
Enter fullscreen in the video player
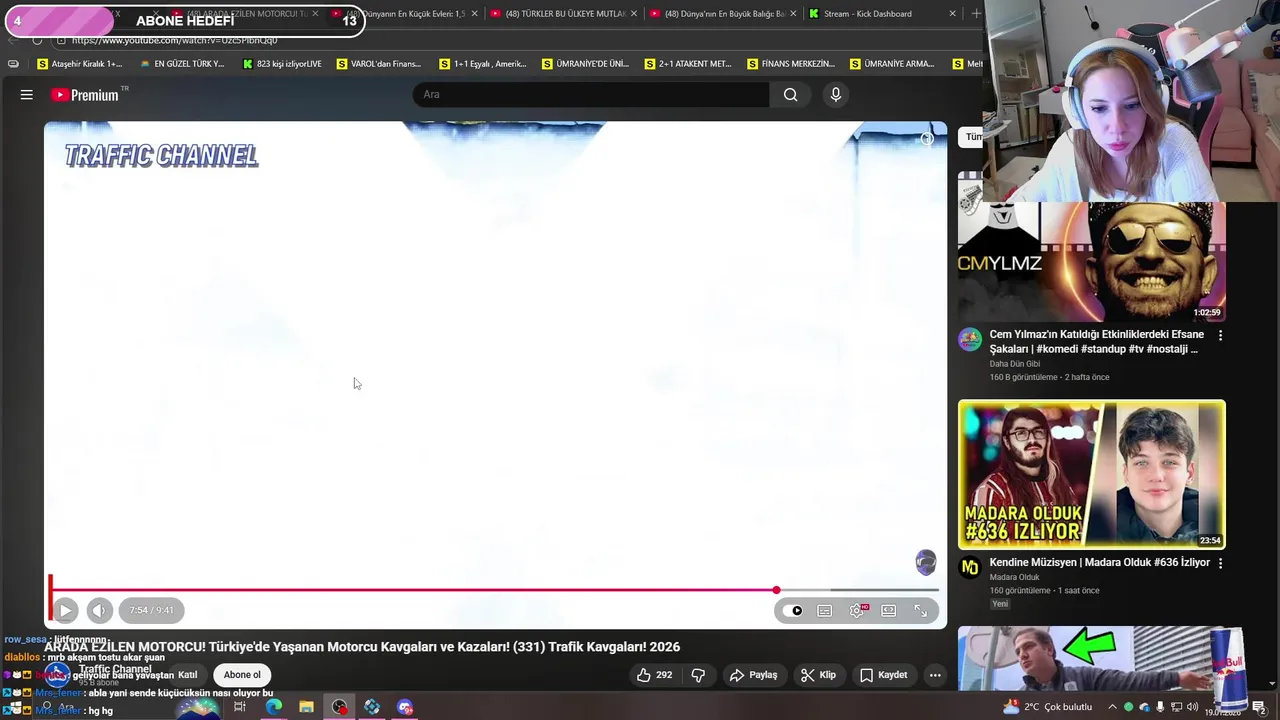pyautogui.click(x=921, y=610)
